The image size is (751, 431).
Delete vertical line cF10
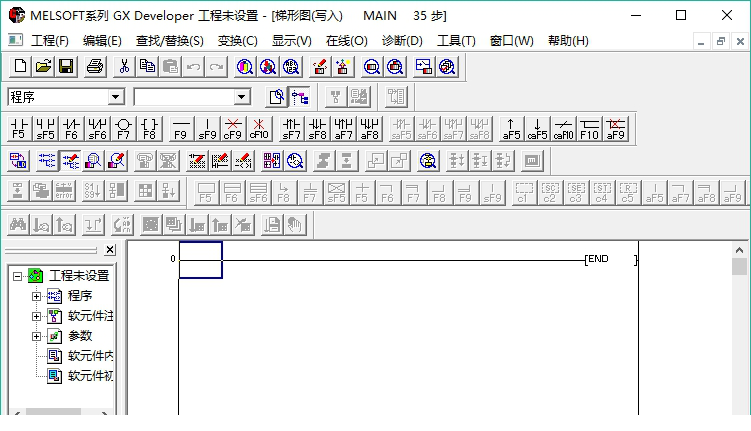(259, 129)
